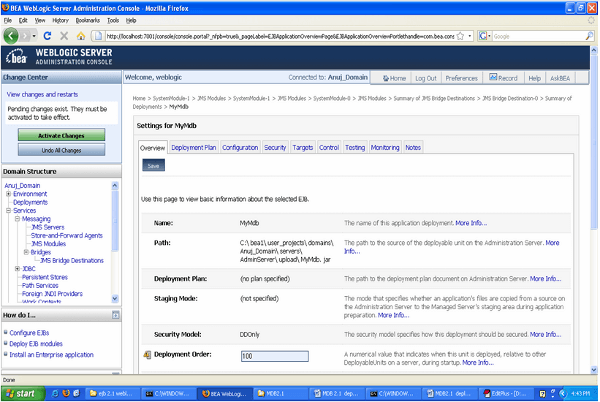The image size is (600, 402).
Task: Switch to the Notes tab
Action: click(x=413, y=148)
